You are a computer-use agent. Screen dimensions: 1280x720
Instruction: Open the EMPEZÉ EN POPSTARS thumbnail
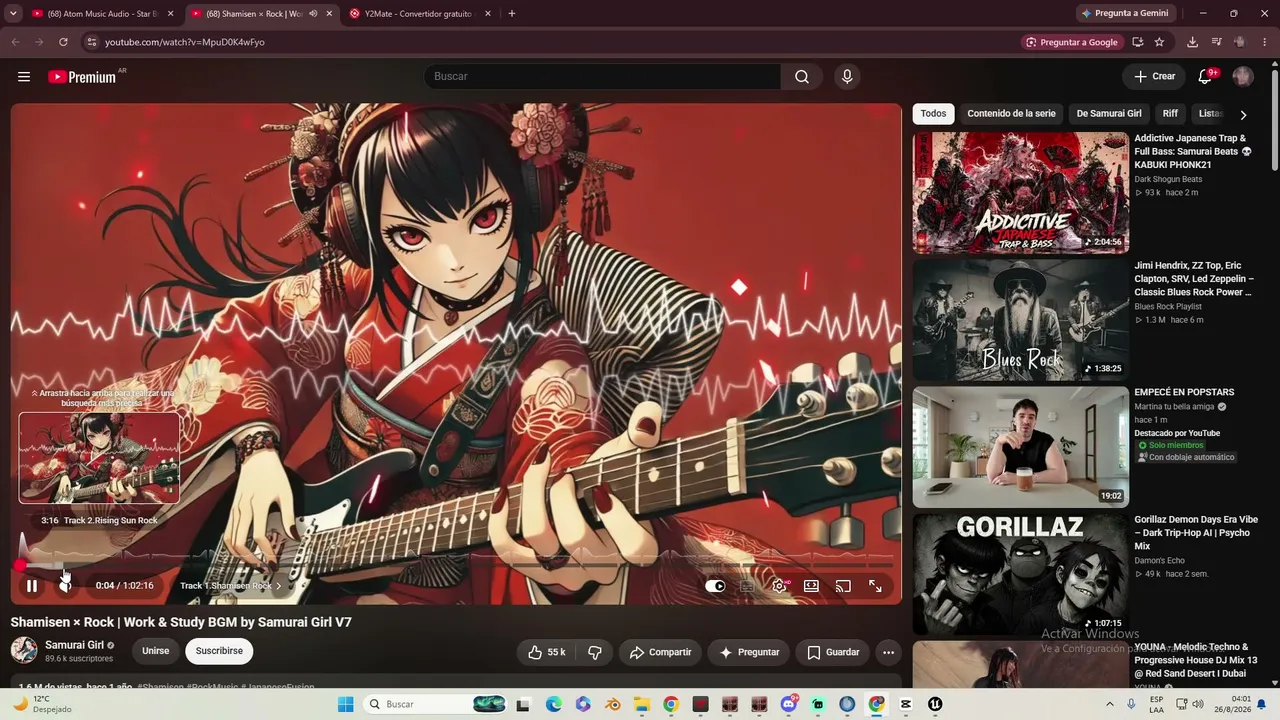tap(1021, 447)
